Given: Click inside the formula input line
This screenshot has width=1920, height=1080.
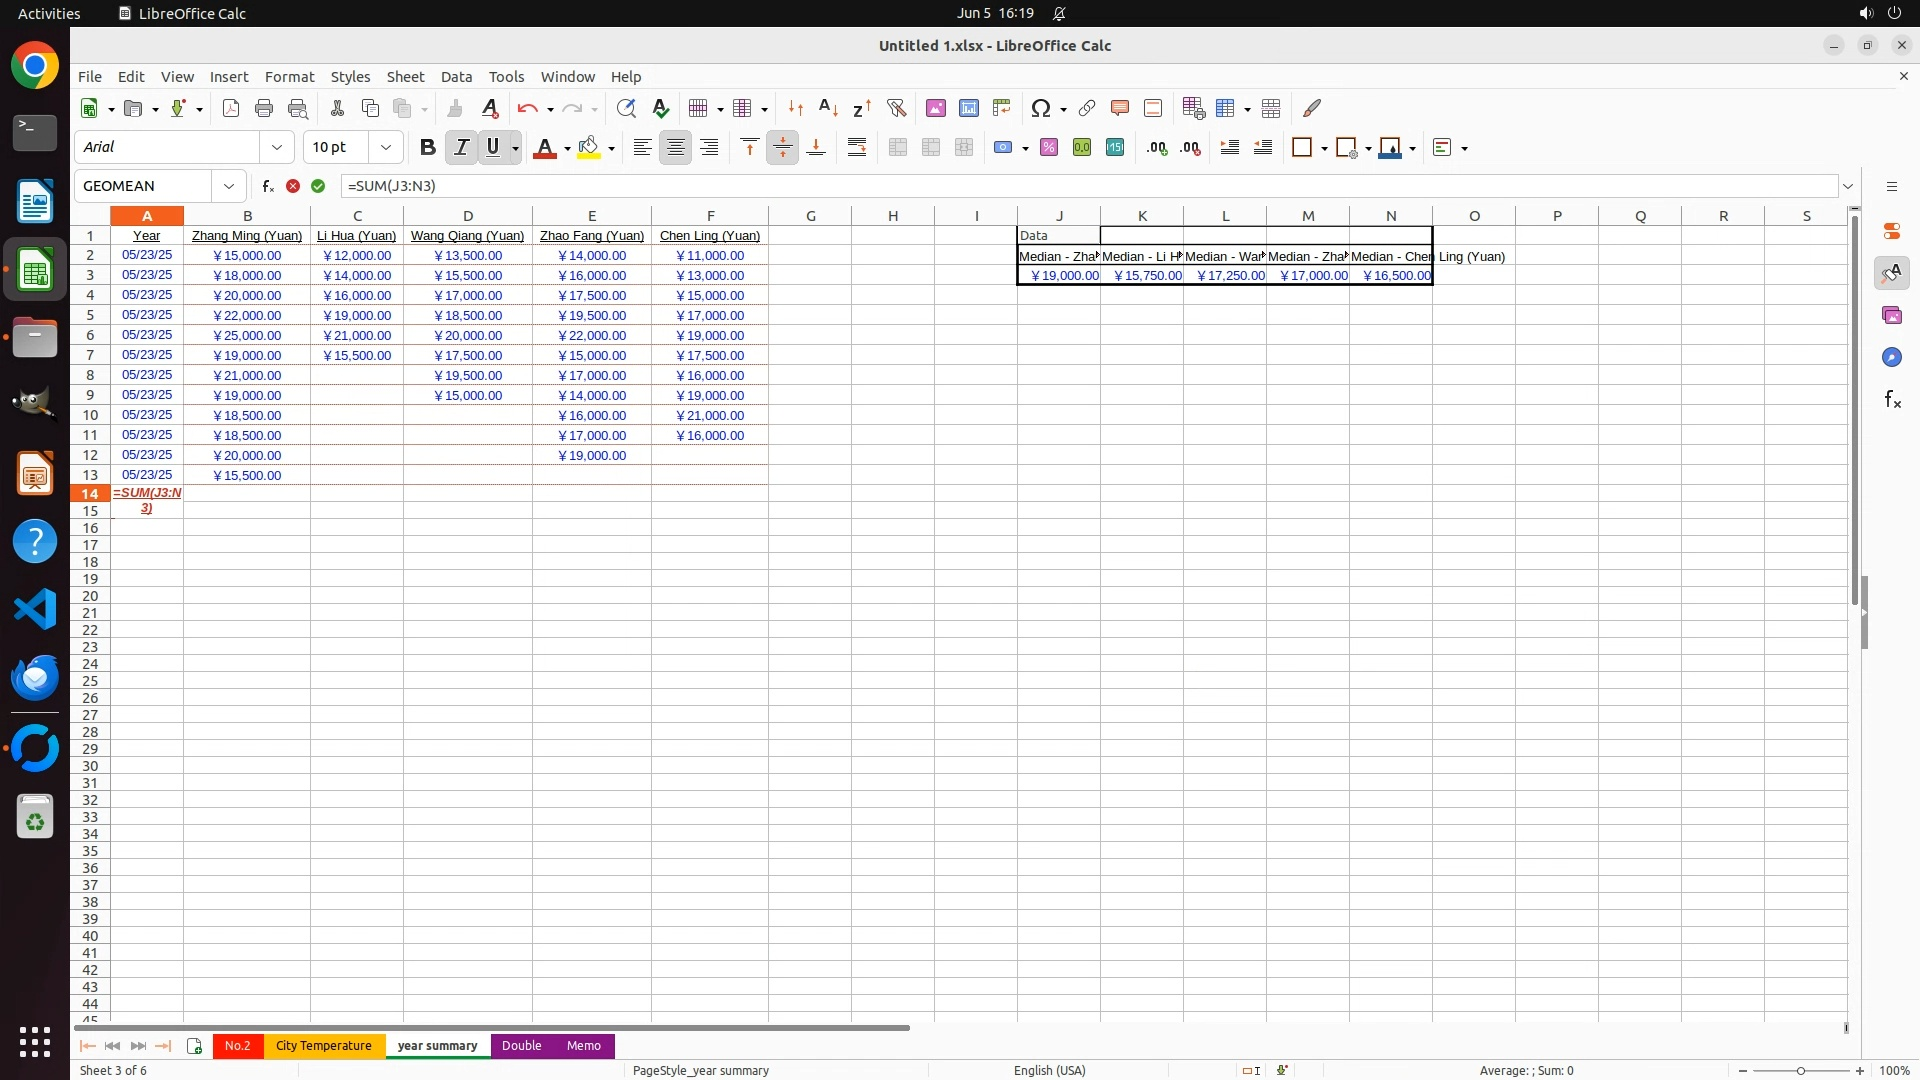Looking at the screenshot, I should [x=1080, y=186].
